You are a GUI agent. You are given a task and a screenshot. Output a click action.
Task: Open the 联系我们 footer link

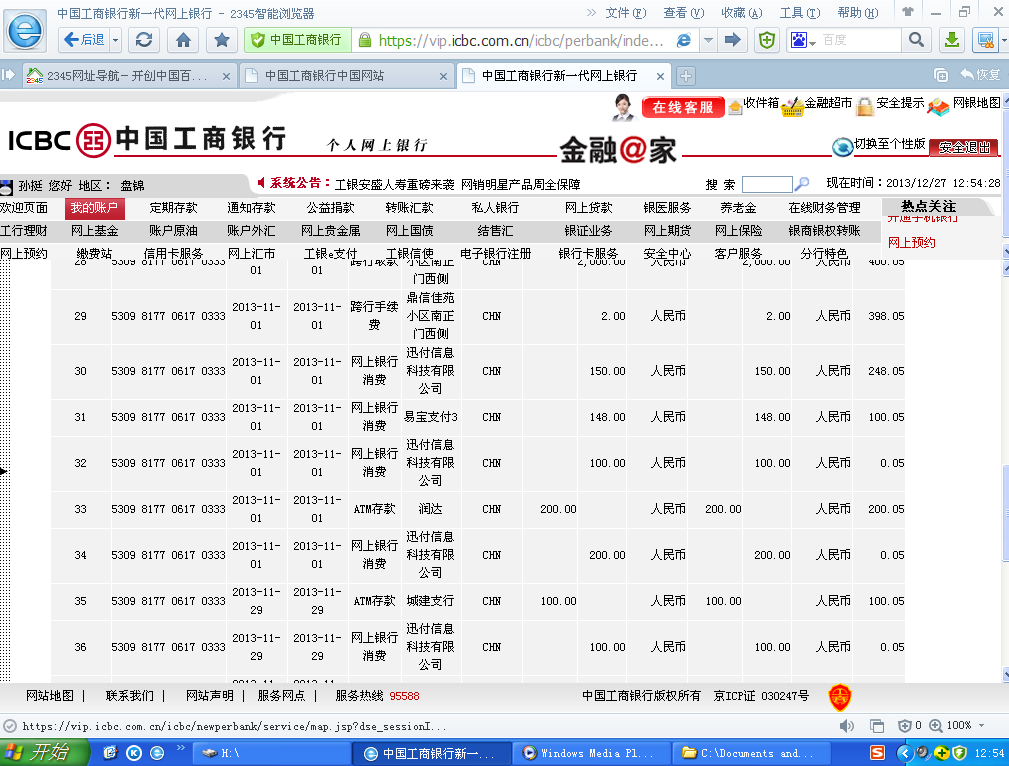[130, 696]
